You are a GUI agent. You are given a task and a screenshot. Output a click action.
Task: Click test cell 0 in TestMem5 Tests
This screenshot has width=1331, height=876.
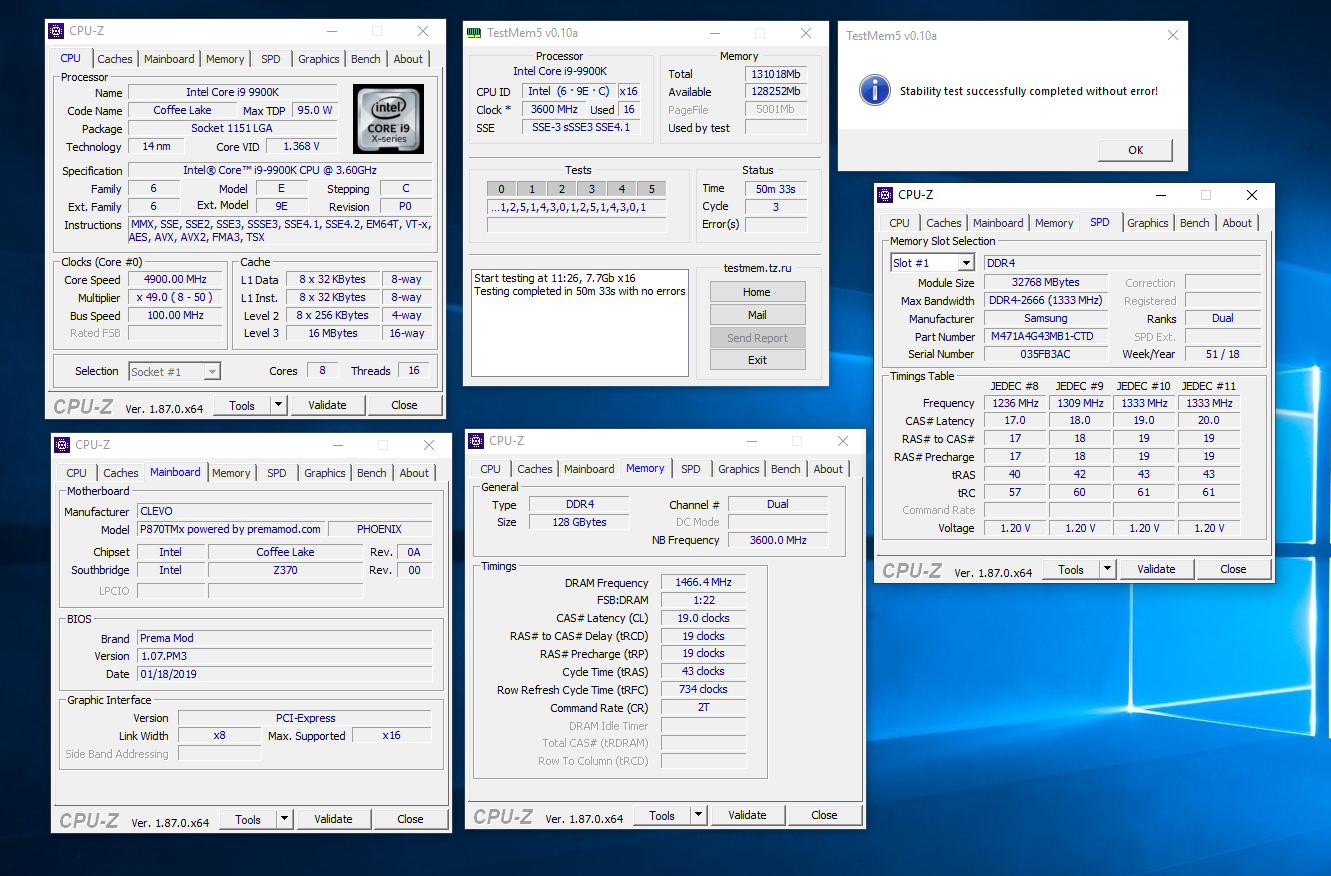pyautogui.click(x=502, y=189)
